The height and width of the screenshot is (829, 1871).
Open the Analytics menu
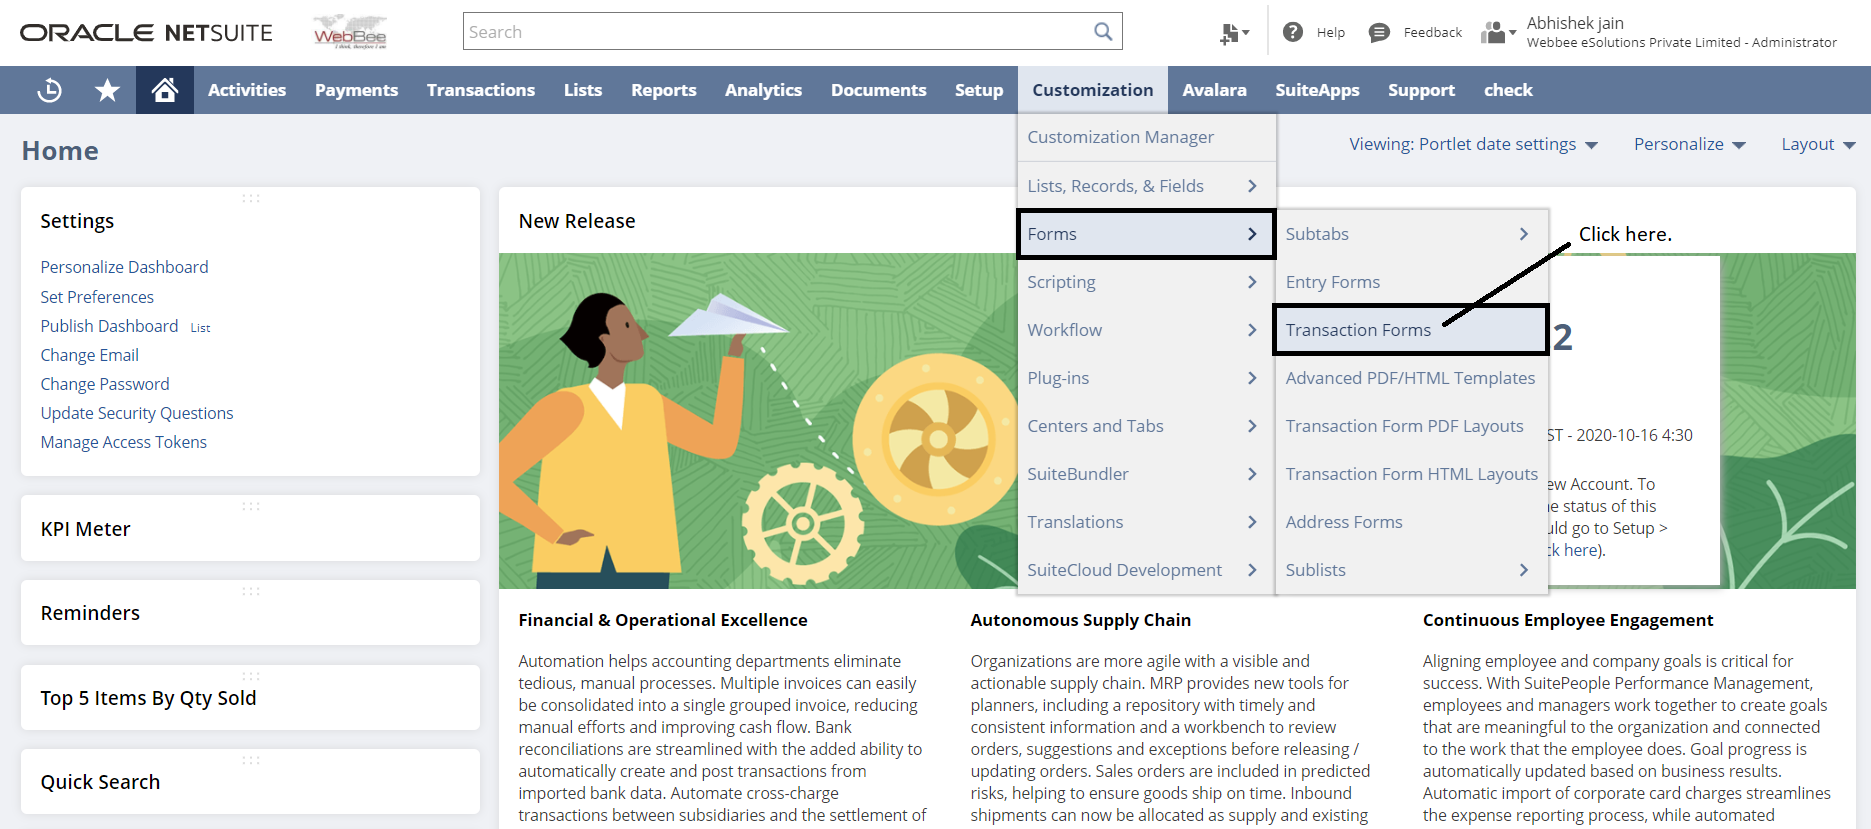(763, 90)
